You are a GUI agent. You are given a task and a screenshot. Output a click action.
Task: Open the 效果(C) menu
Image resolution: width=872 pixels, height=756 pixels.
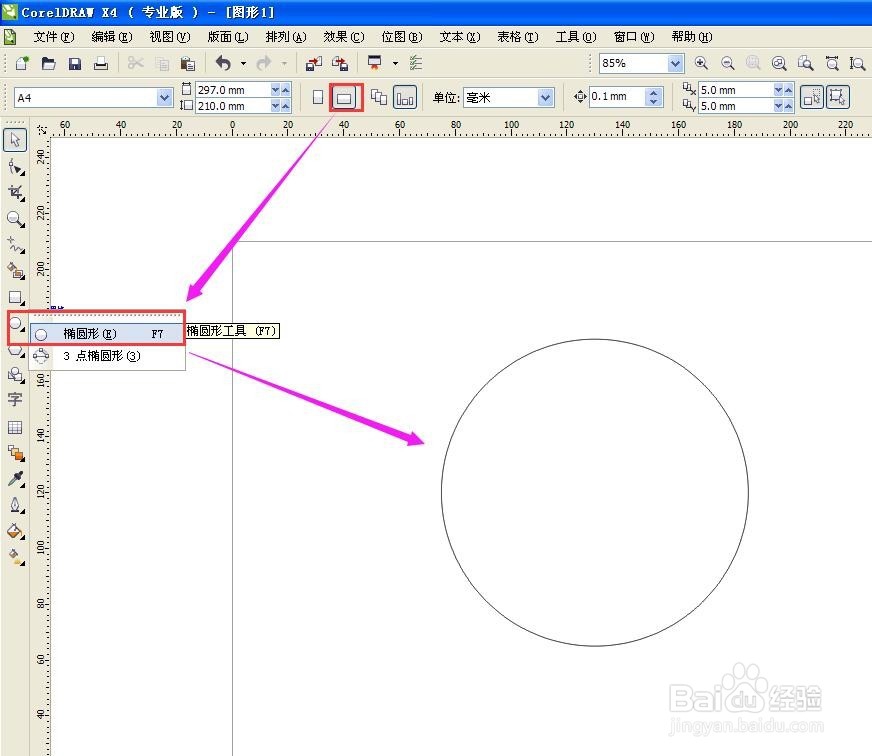pos(344,37)
